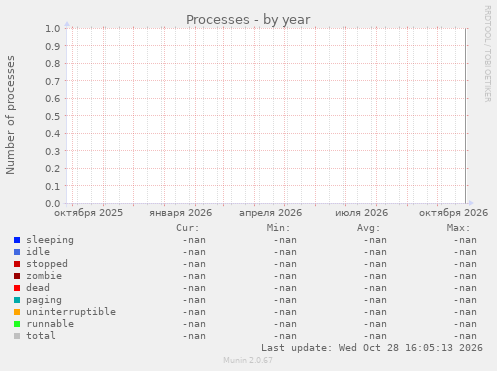
Task: Click the idle legend color swatch
Action: point(17,252)
